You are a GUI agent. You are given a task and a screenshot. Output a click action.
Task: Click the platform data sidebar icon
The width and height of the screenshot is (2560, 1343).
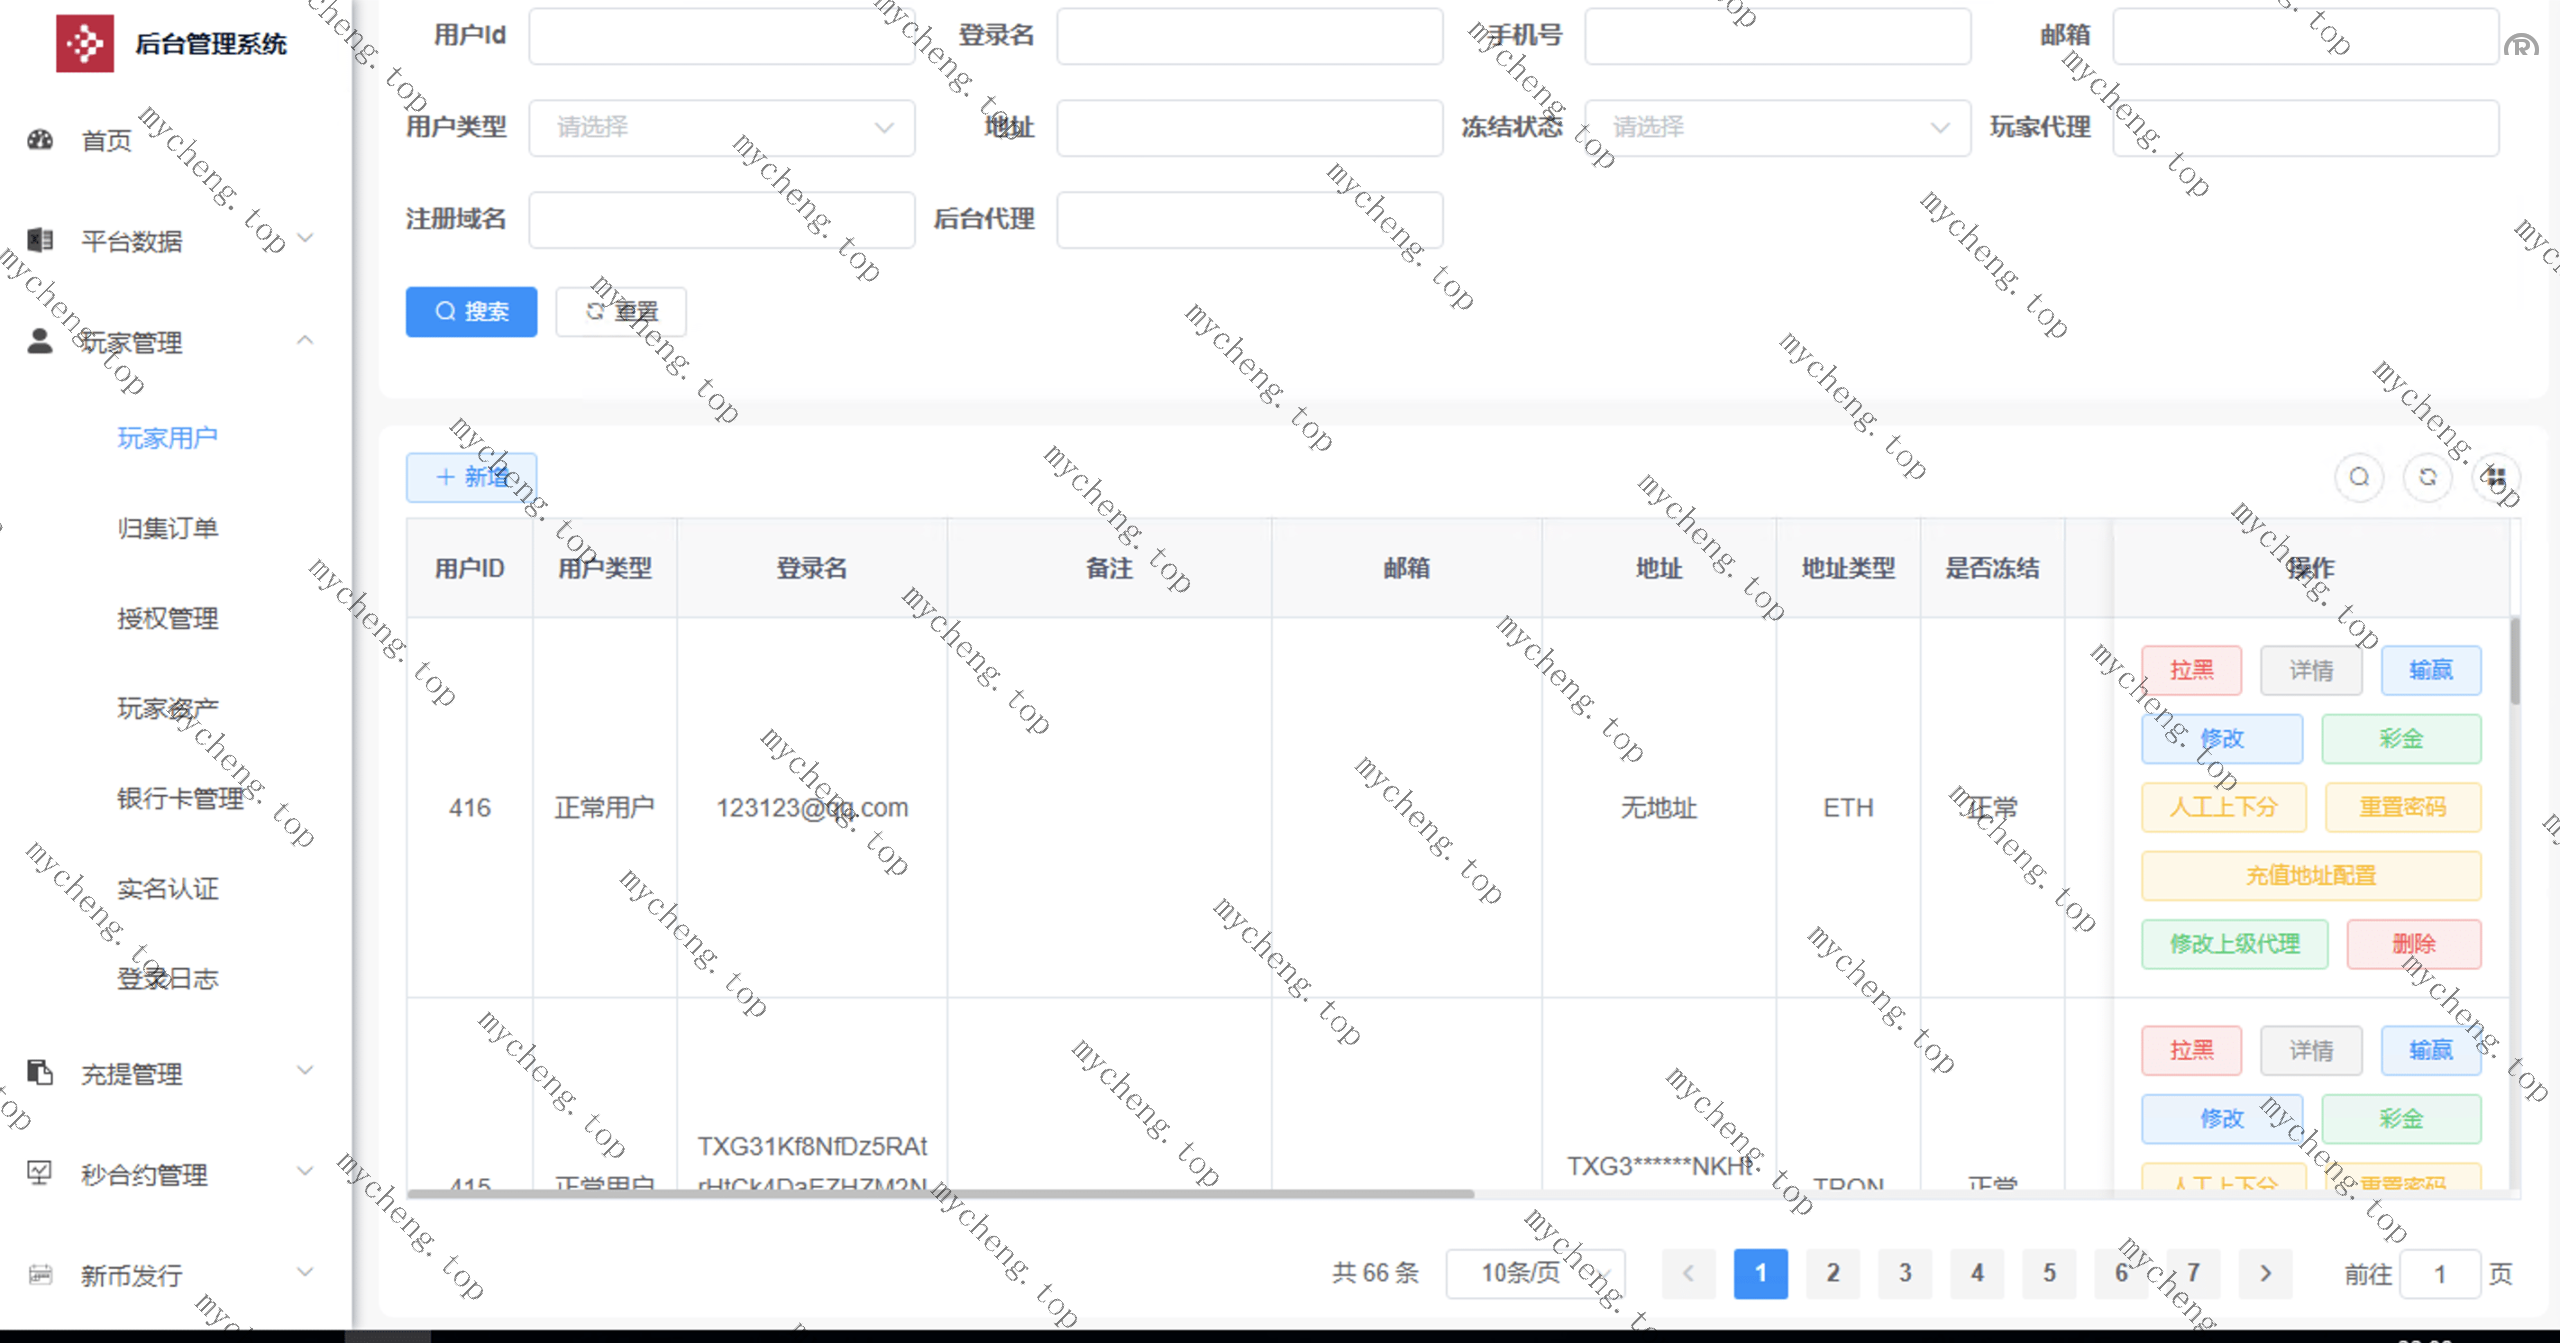[40, 240]
